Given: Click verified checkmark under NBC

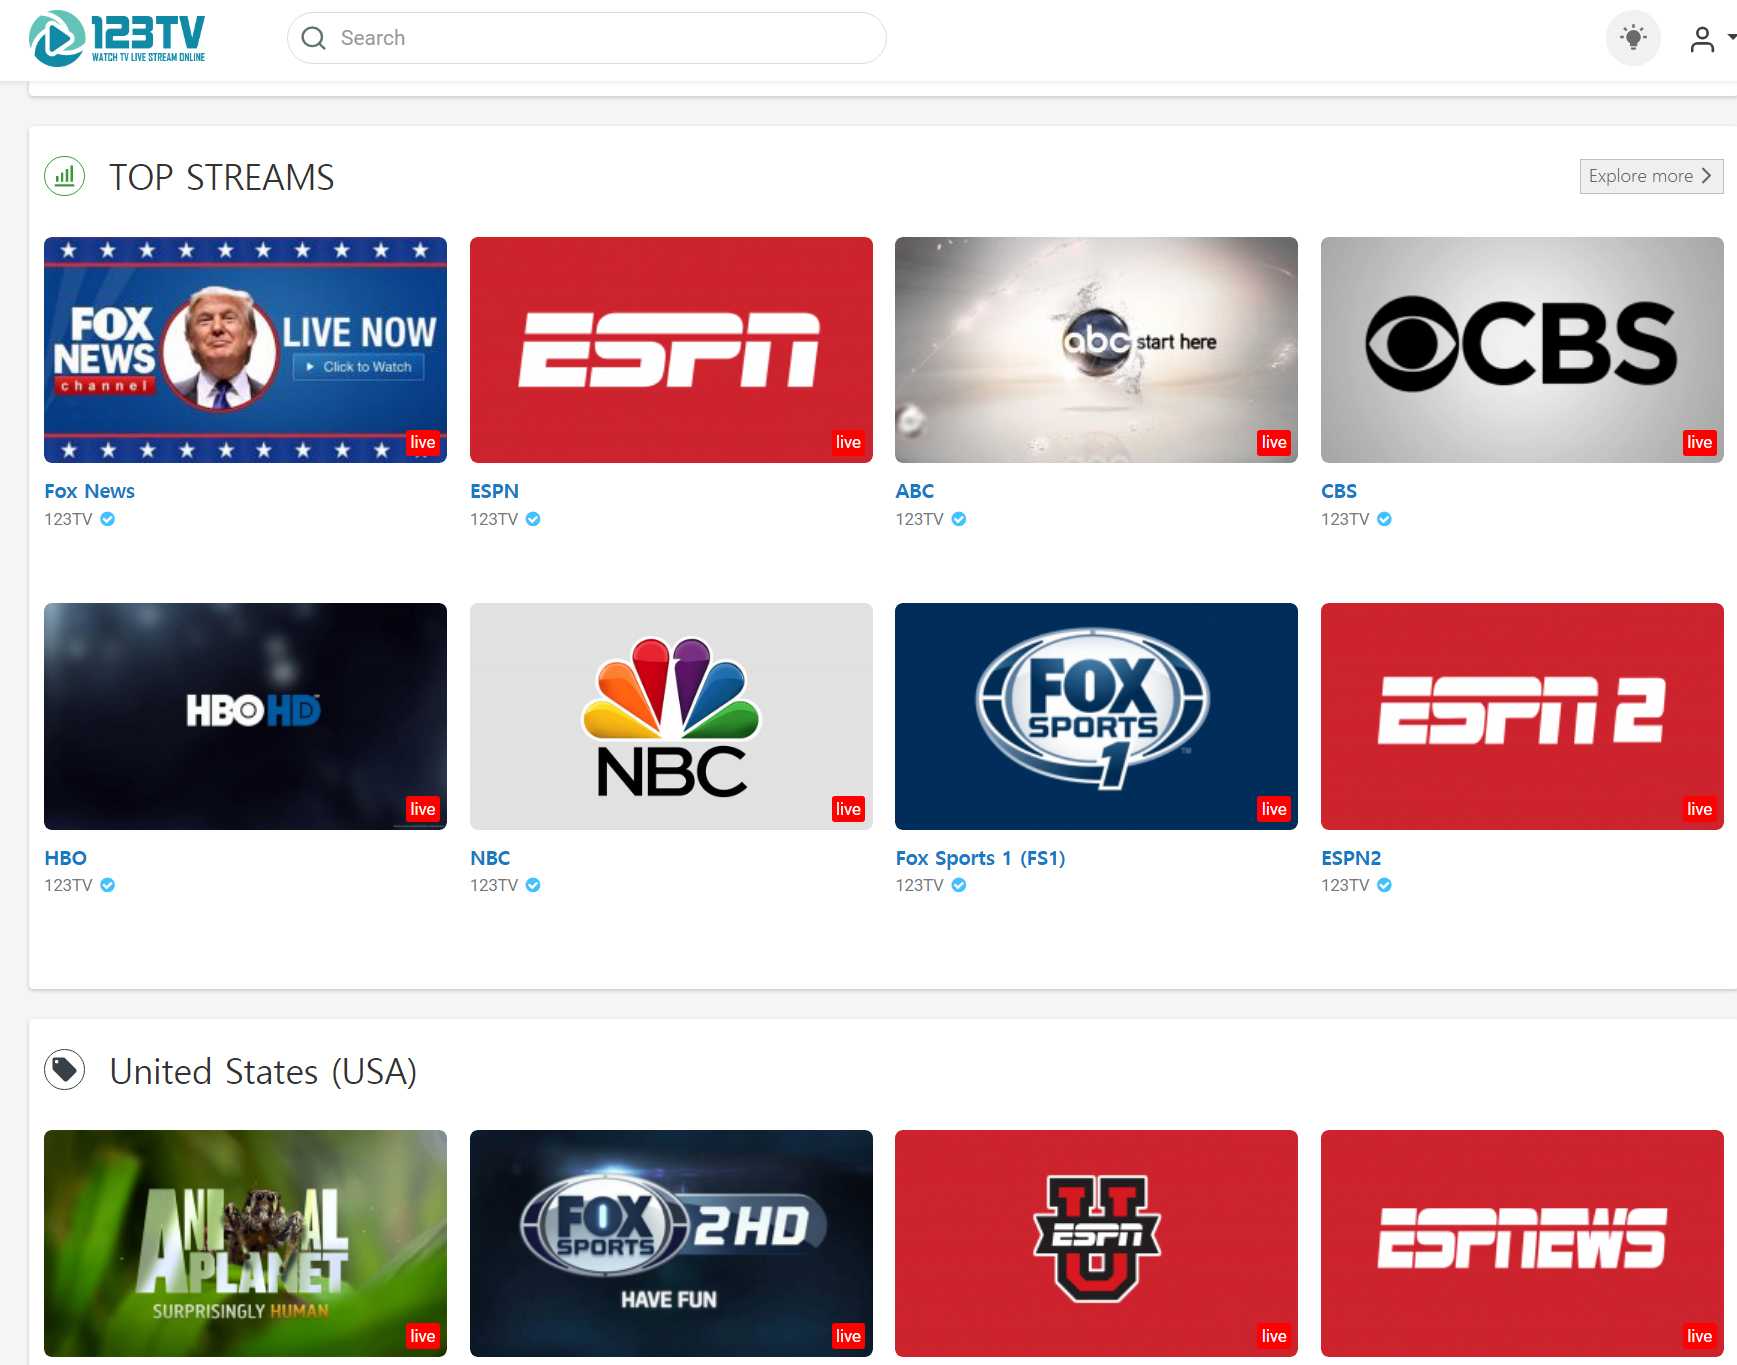Looking at the screenshot, I should pos(533,885).
